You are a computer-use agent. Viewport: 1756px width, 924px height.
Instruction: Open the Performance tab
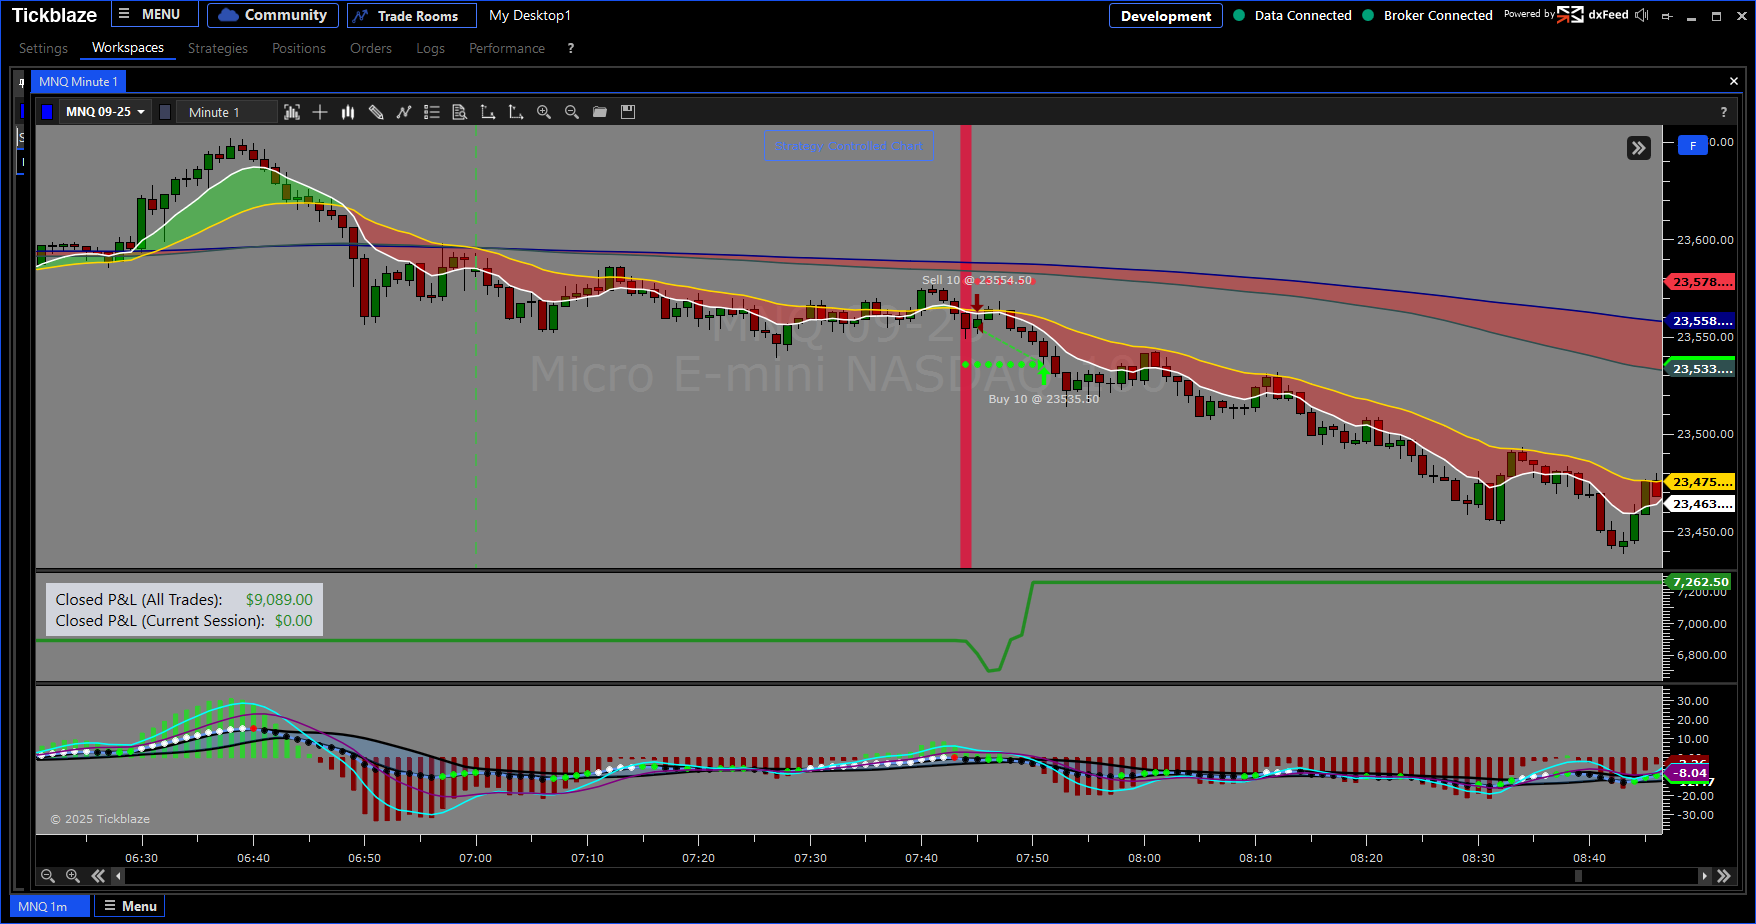[x=506, y=48]
